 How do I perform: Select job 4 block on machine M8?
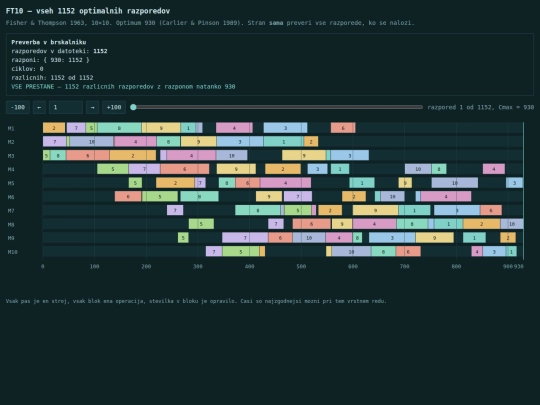click(x=374, y=224)
